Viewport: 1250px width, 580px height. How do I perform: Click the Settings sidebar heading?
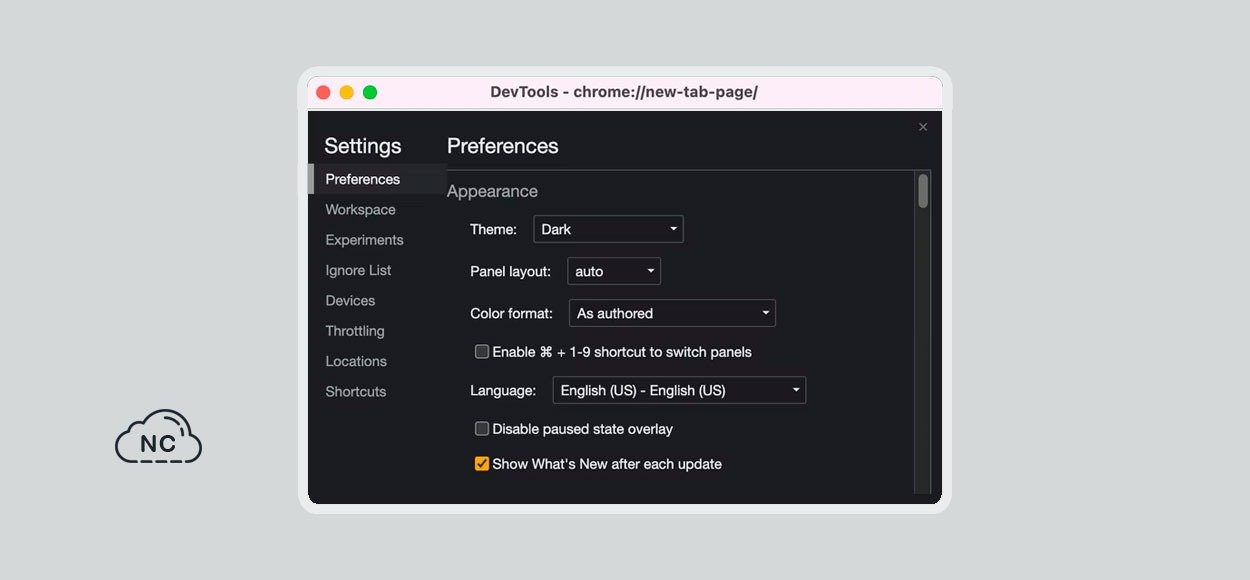(x=363, y=146)
